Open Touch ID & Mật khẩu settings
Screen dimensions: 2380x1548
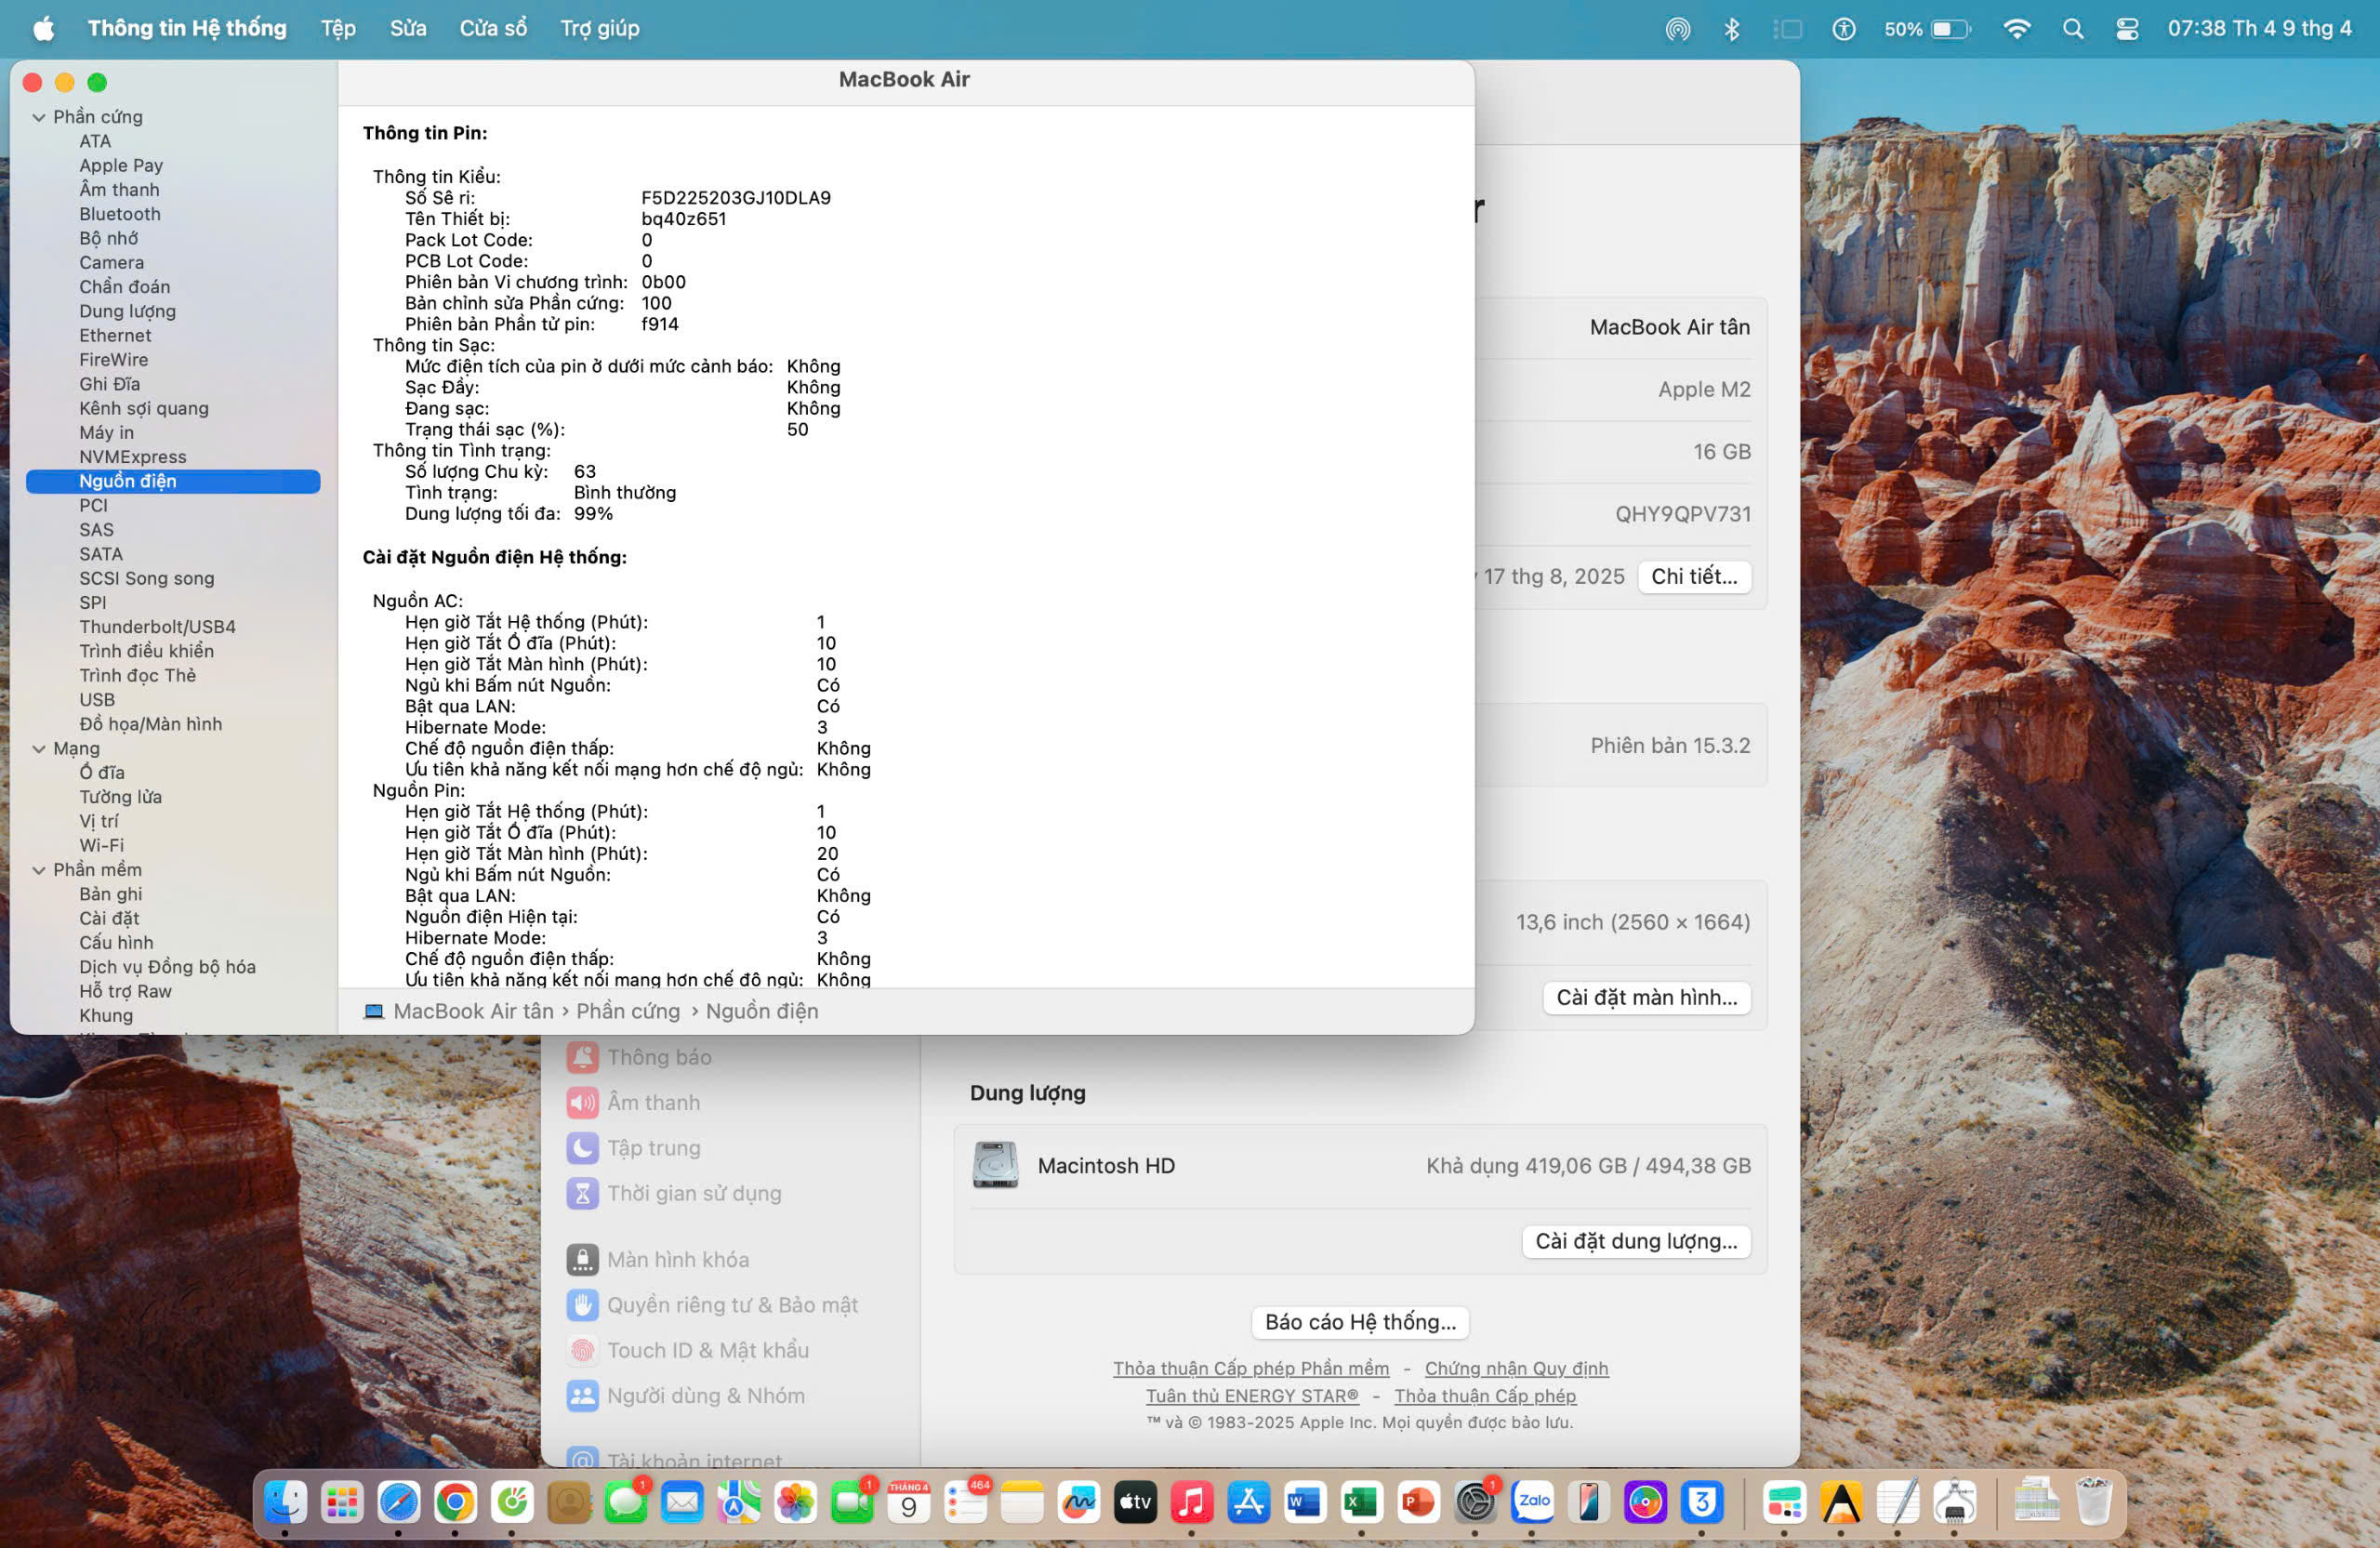(x=688, y=1350)
